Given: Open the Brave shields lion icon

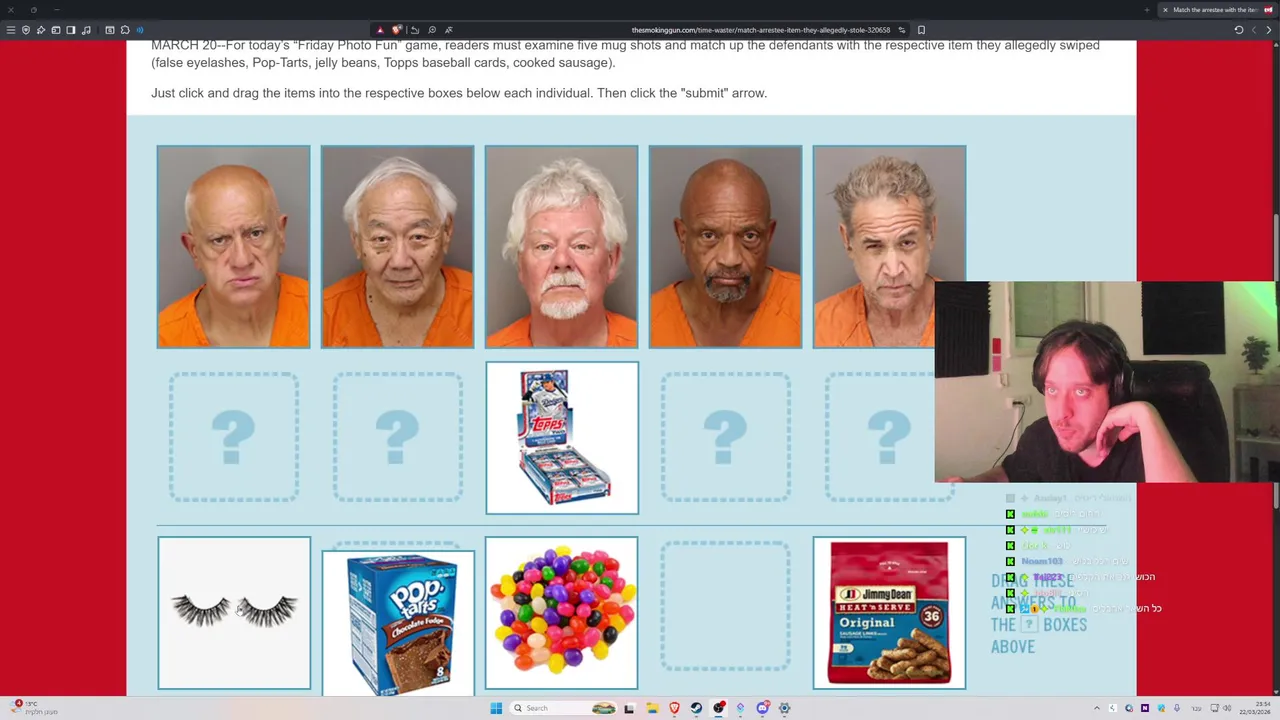Looking at the screenshot, I should coord(397,30).
